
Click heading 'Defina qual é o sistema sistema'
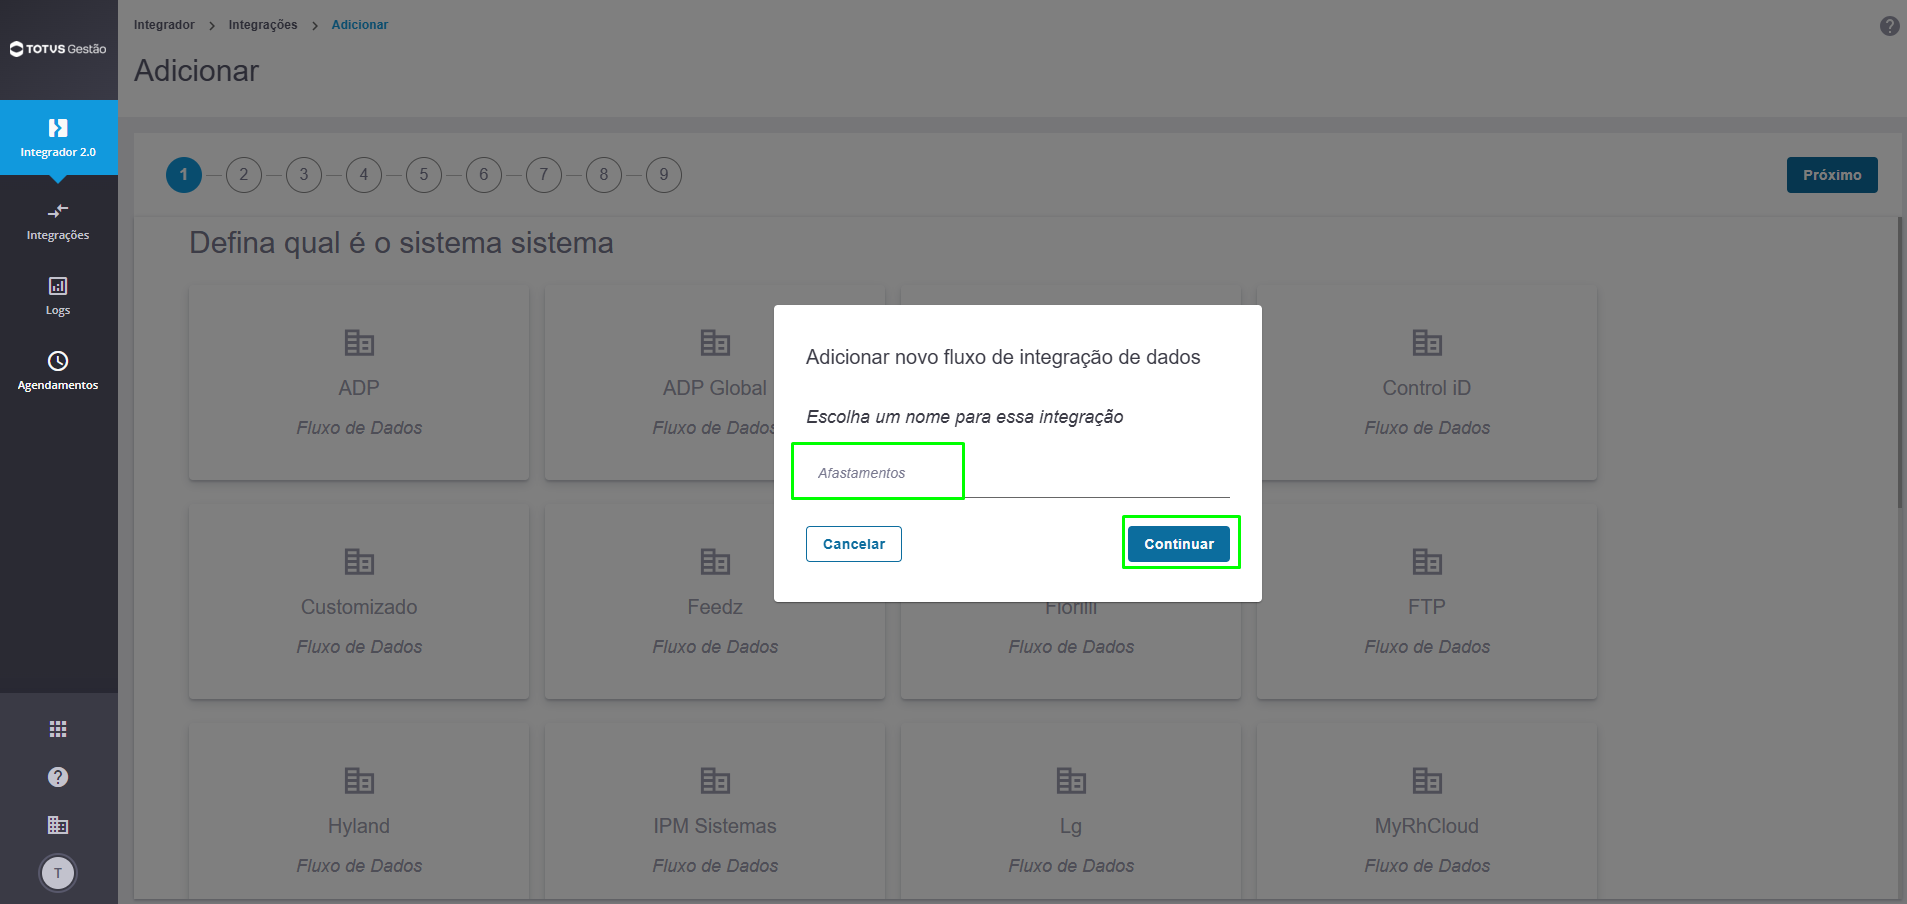401,243
